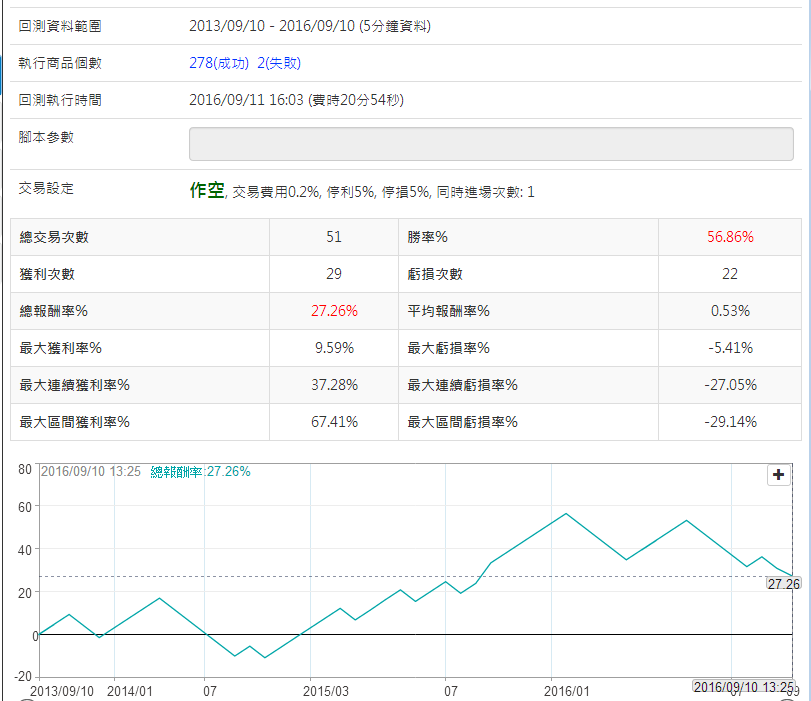811x701 pixels.
Task: Click the 總報酬率:27.26% chart legend text
Action: [200, 471]
